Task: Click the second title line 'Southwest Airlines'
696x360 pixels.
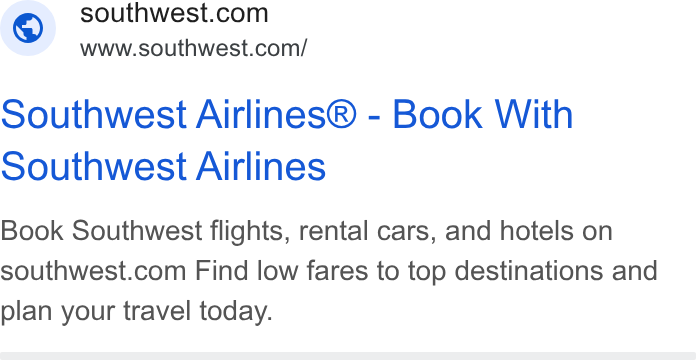Action: pyautogui.click(x=163, y=166)
